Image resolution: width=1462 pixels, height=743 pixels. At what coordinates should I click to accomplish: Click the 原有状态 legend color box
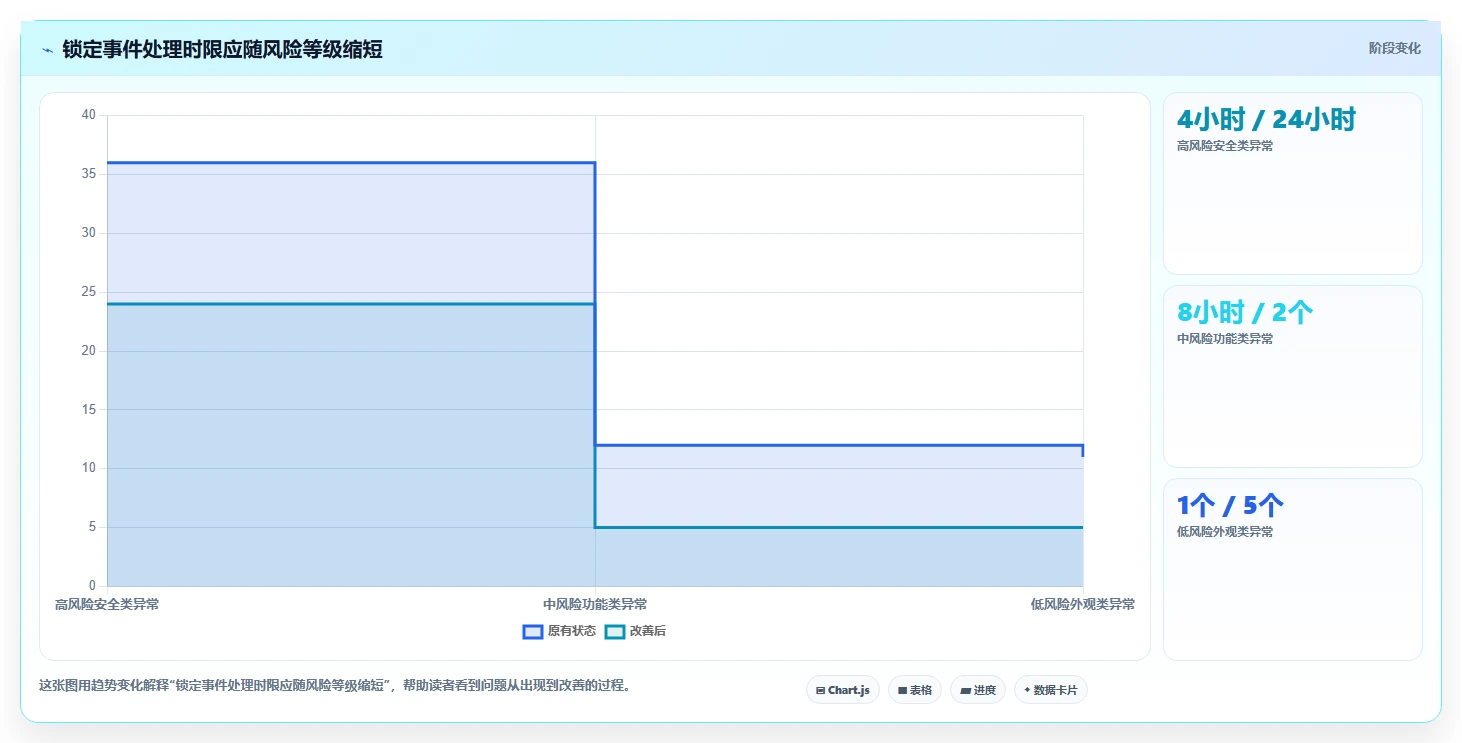(533, 631)
